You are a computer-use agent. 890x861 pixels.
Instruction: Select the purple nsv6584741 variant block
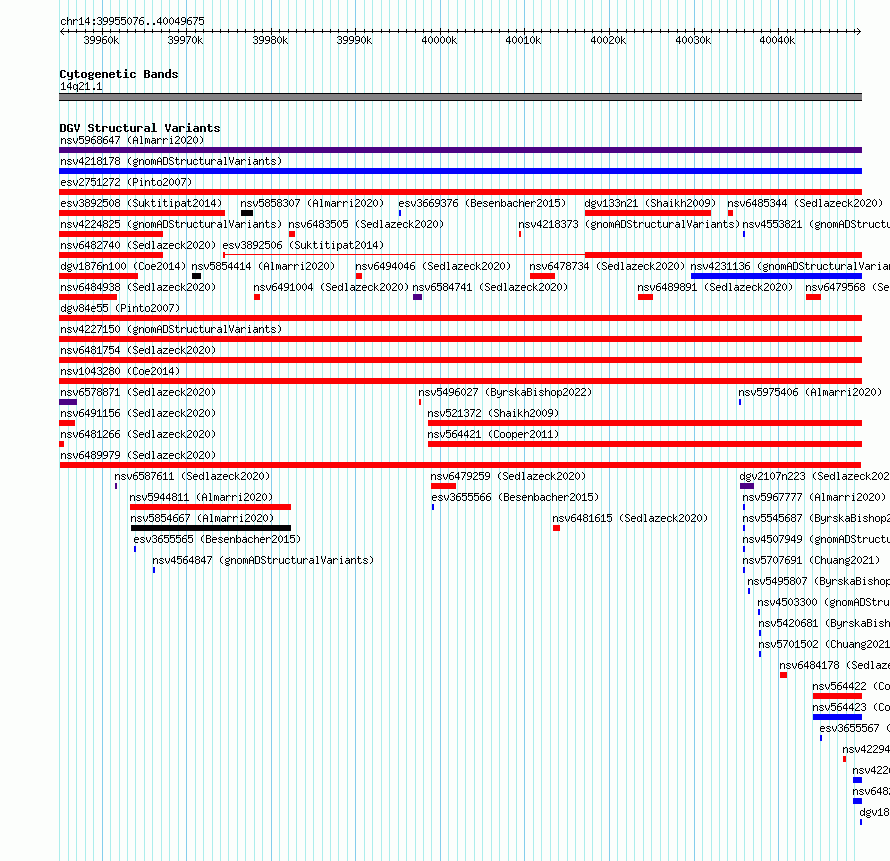417,297
